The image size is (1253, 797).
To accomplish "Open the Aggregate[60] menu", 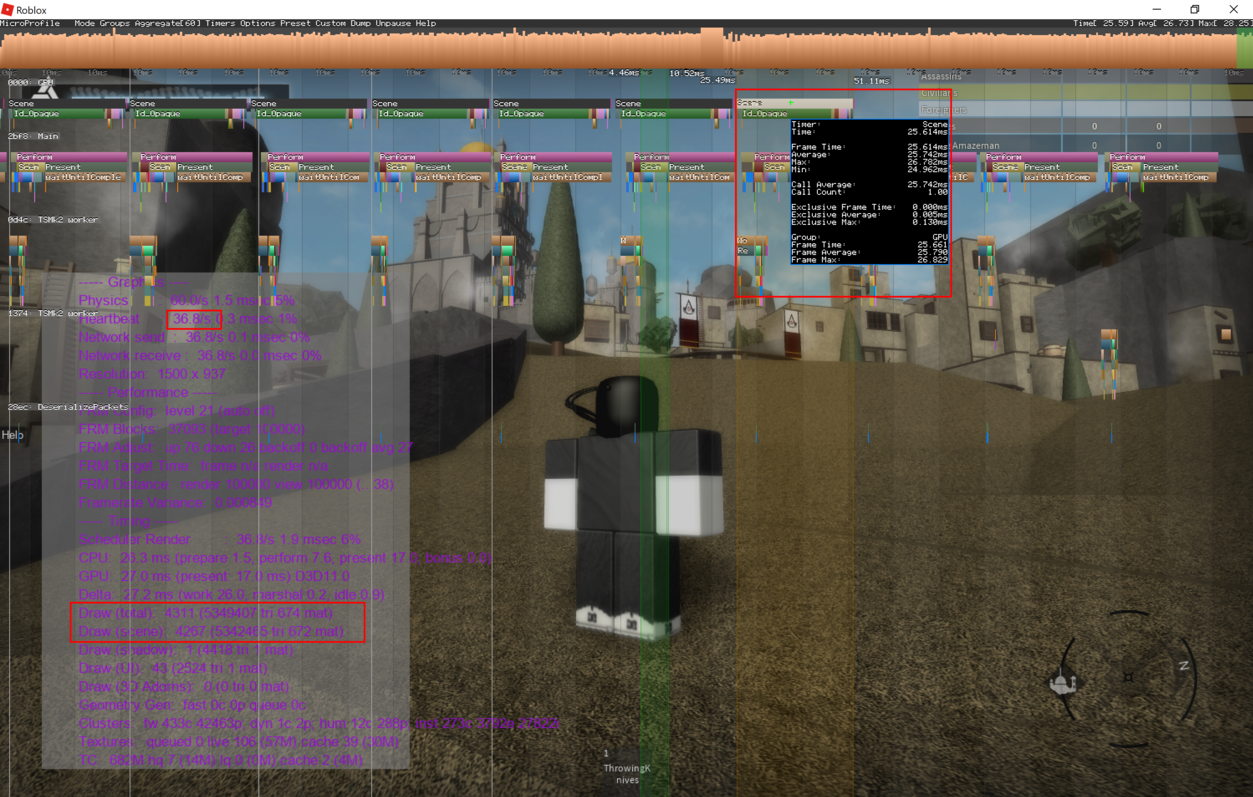I will [167, 23].
